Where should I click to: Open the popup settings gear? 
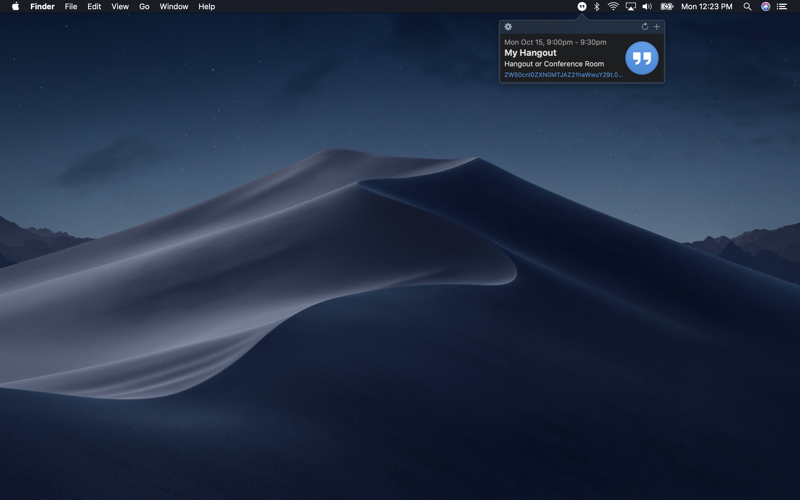pyautogui.click(x=508, y=27)
